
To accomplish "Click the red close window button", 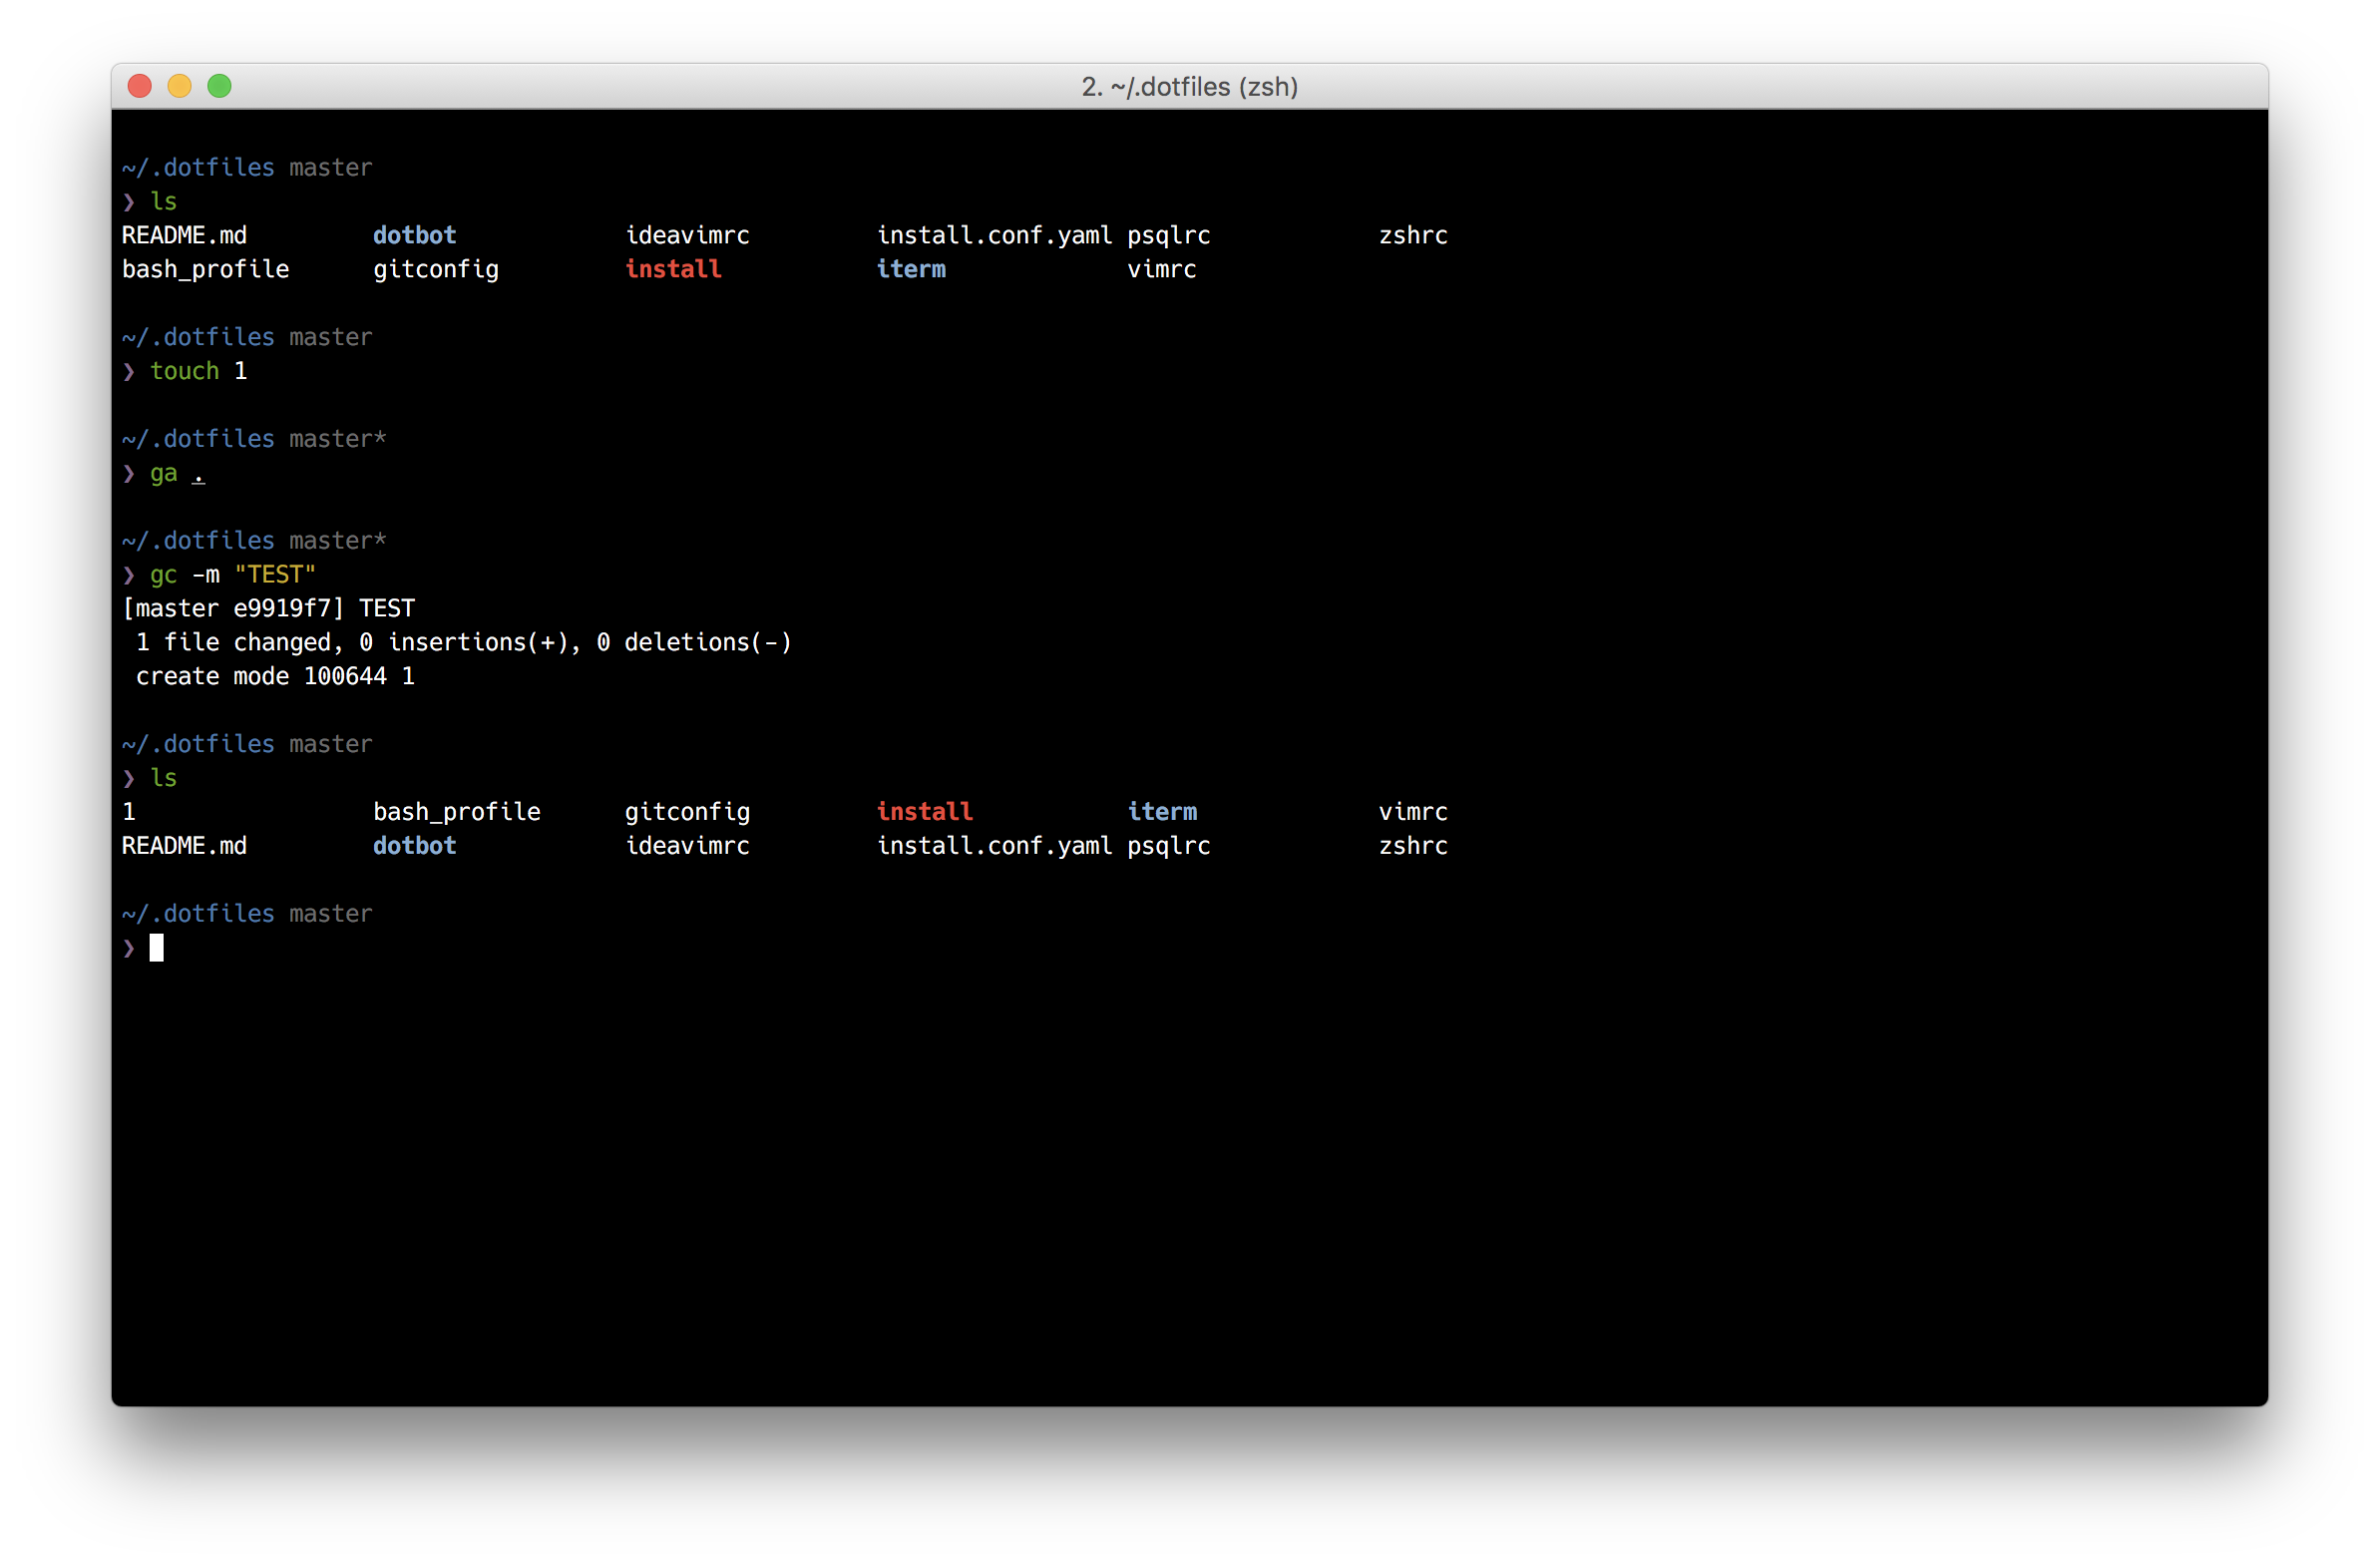I will [140, 86].
